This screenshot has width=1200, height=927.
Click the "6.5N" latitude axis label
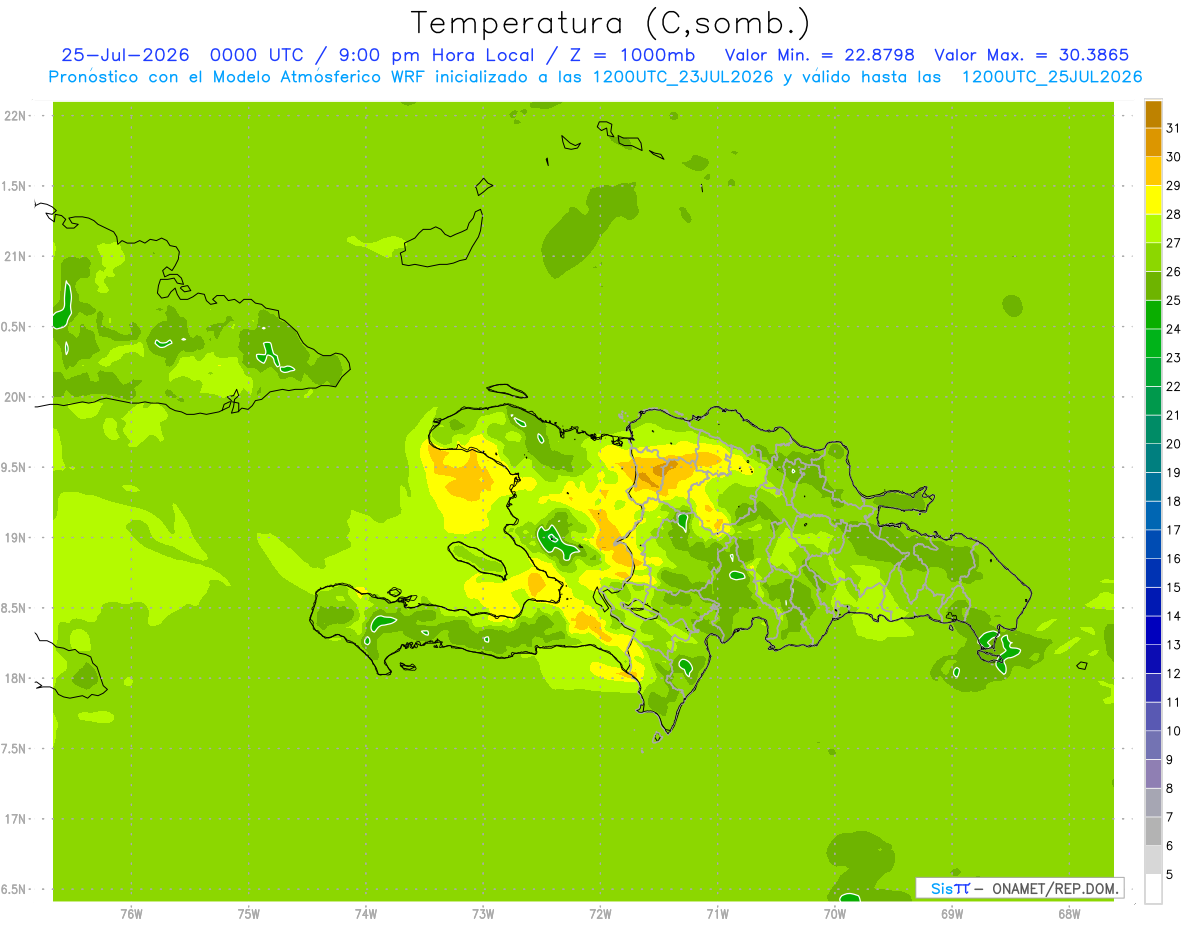point(15,889)
